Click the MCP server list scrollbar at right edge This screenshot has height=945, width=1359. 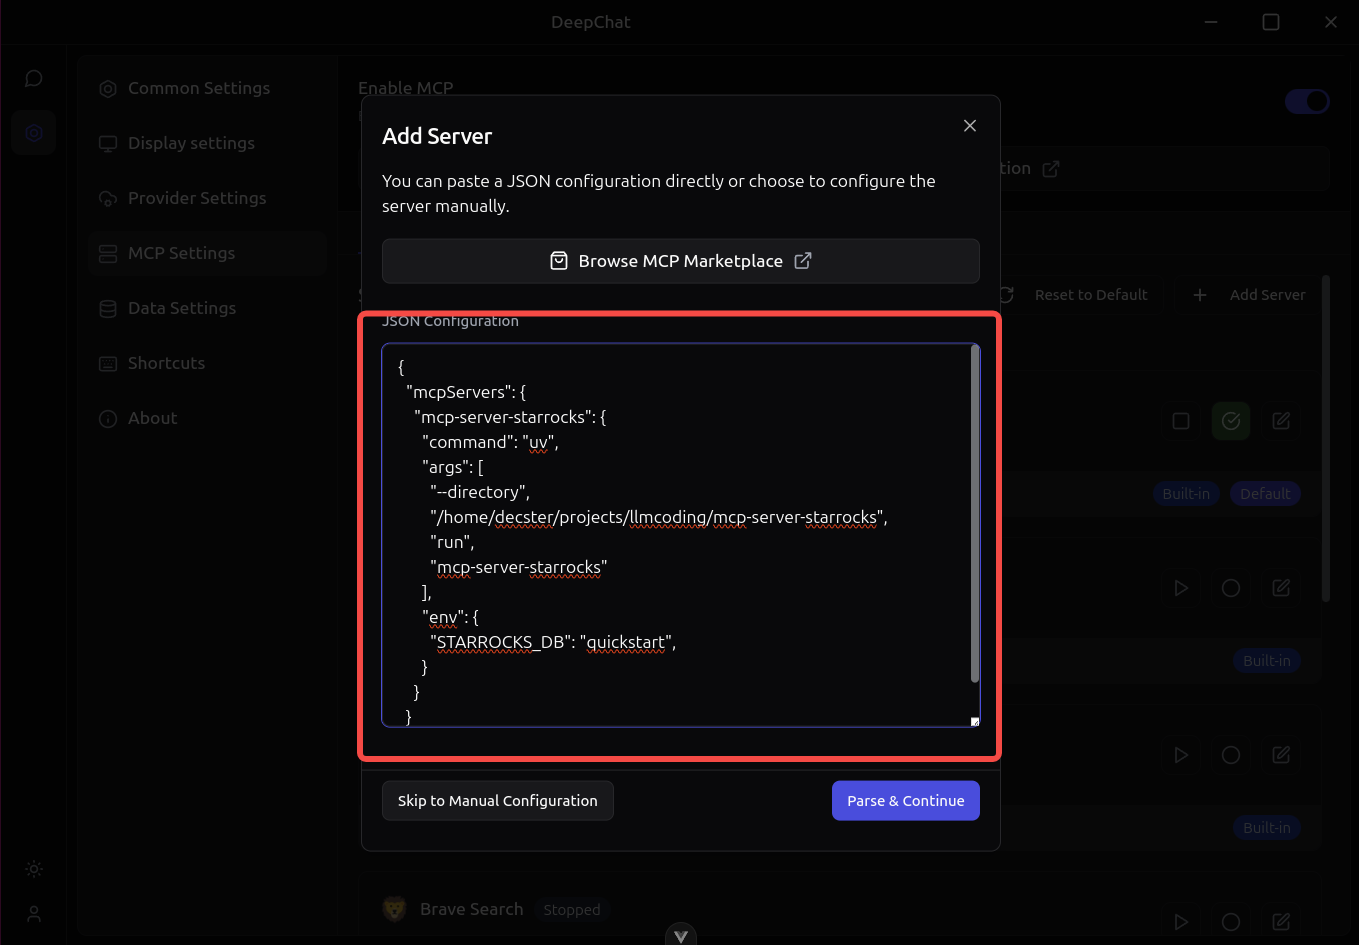click(x=1326, y=440)
